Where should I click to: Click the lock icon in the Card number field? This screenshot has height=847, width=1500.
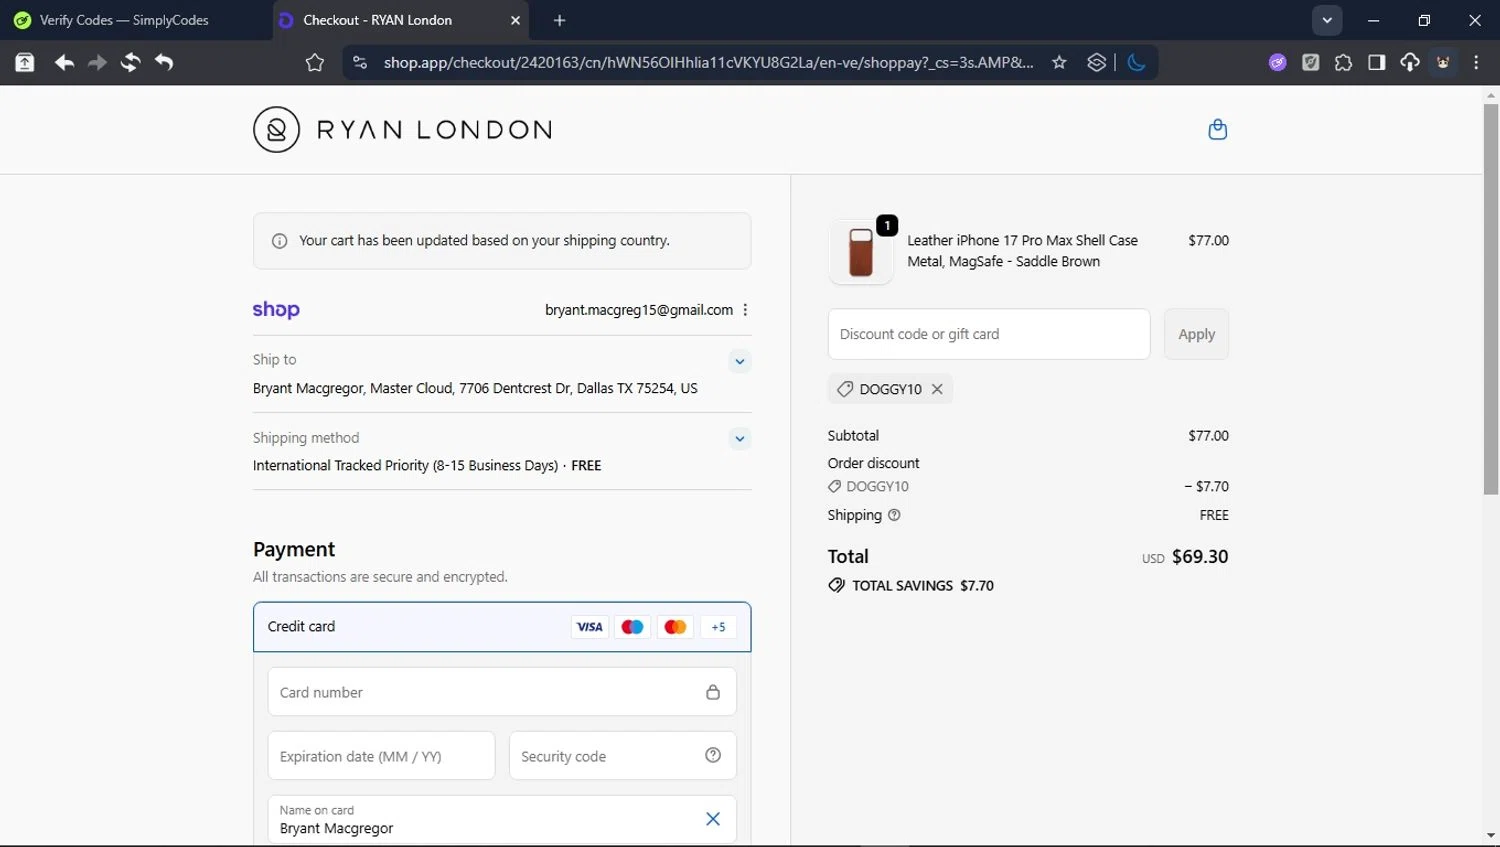(x=713, y=692)
